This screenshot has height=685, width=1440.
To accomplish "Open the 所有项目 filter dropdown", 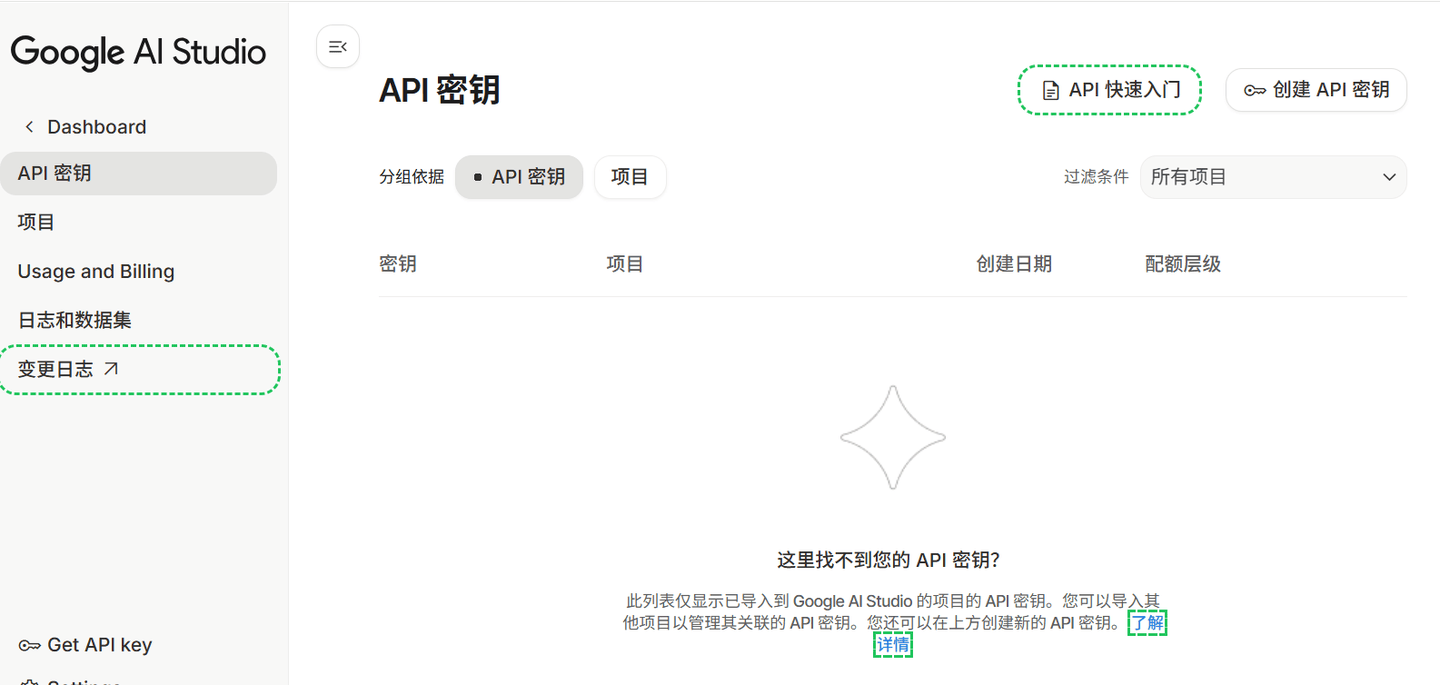I will click(1272, 177).
